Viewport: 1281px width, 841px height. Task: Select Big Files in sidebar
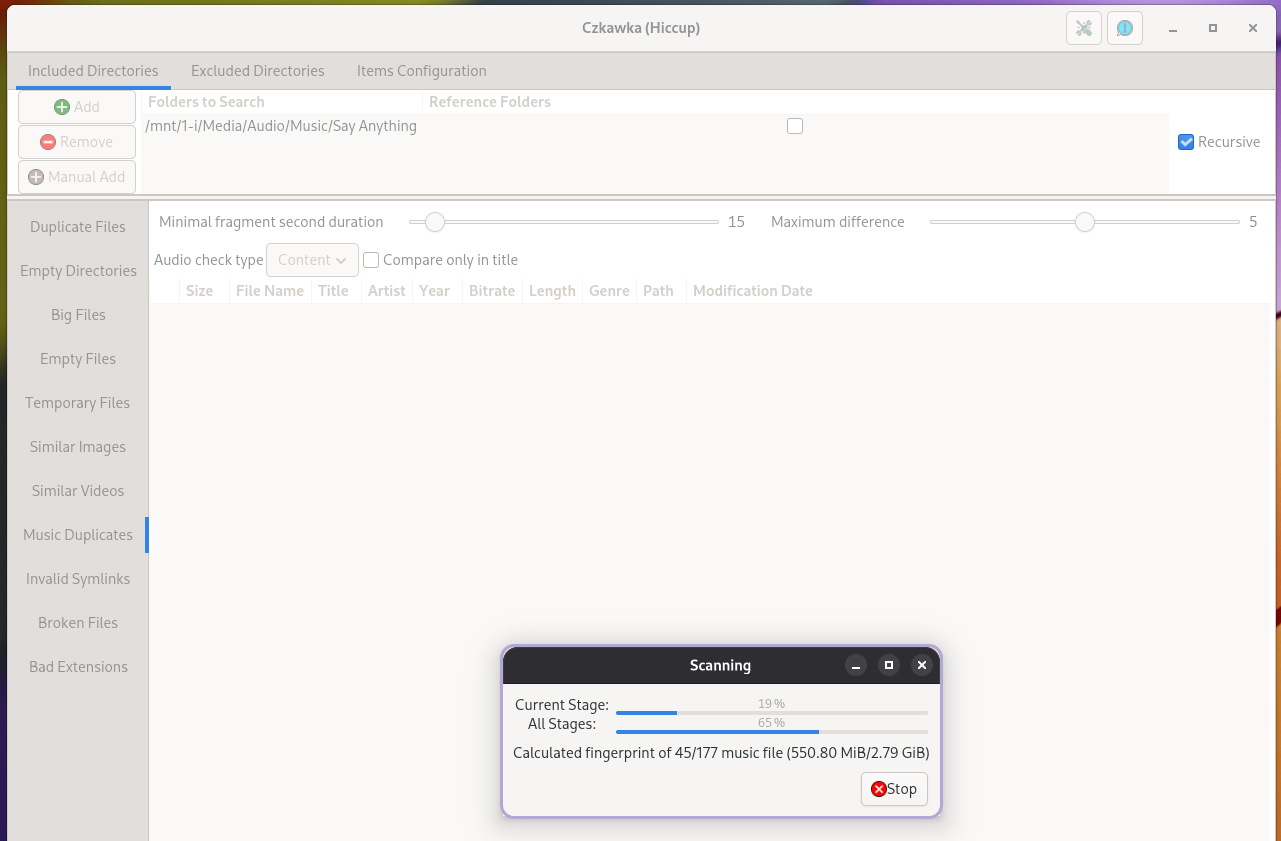[x=78, y=315]
